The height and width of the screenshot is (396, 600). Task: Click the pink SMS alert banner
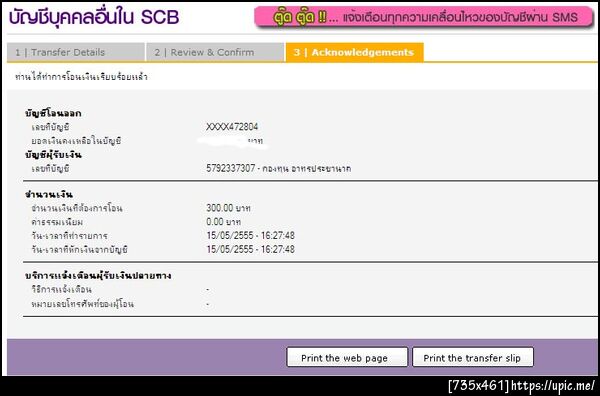[x=424, y=17]
